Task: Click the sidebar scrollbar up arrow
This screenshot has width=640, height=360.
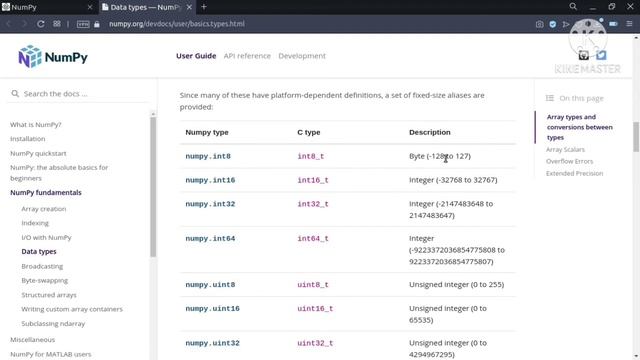Action: click(153, 114)
